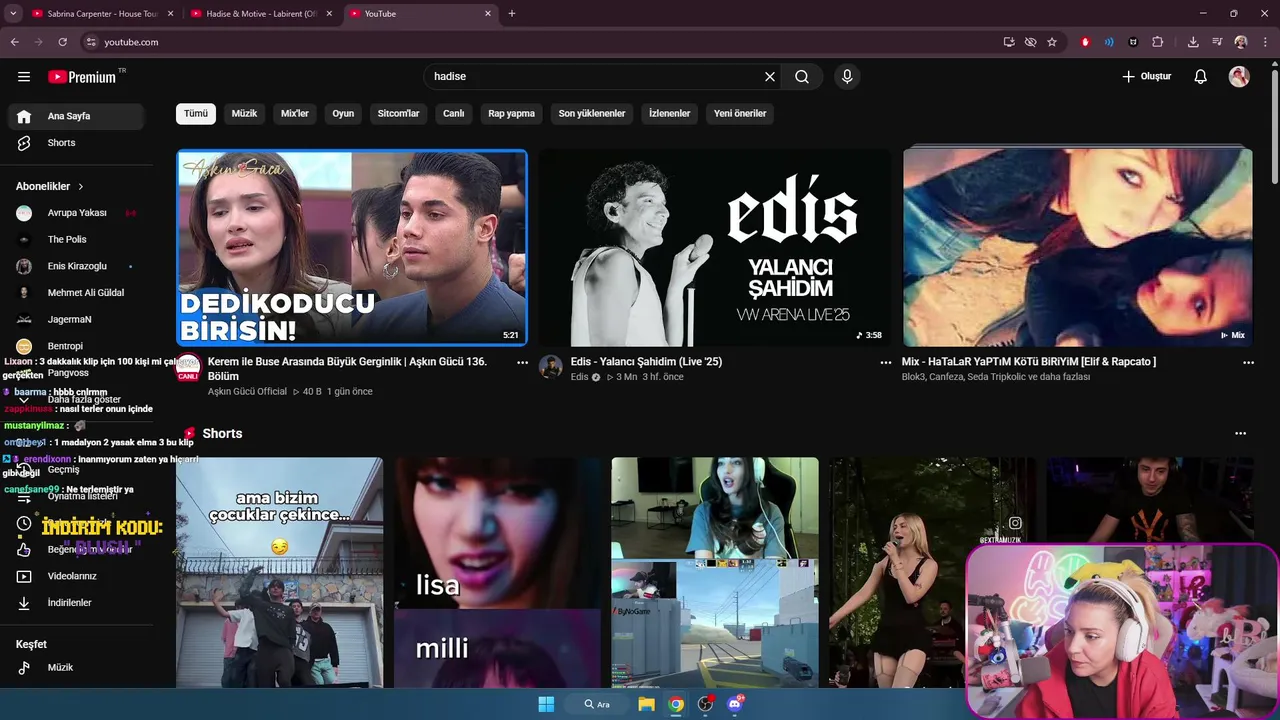Select the Canlı filter chip
This screenshot has width=1280, height=720.
(x=454, y=114)
